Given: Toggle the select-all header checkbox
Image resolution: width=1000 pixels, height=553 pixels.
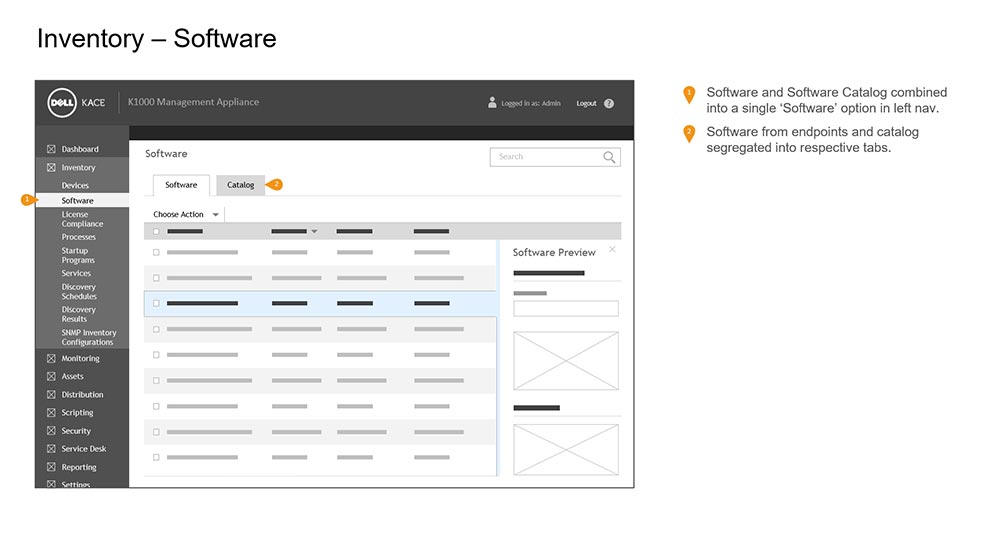Looking at the screenshot, I should [x=156, y=231].
